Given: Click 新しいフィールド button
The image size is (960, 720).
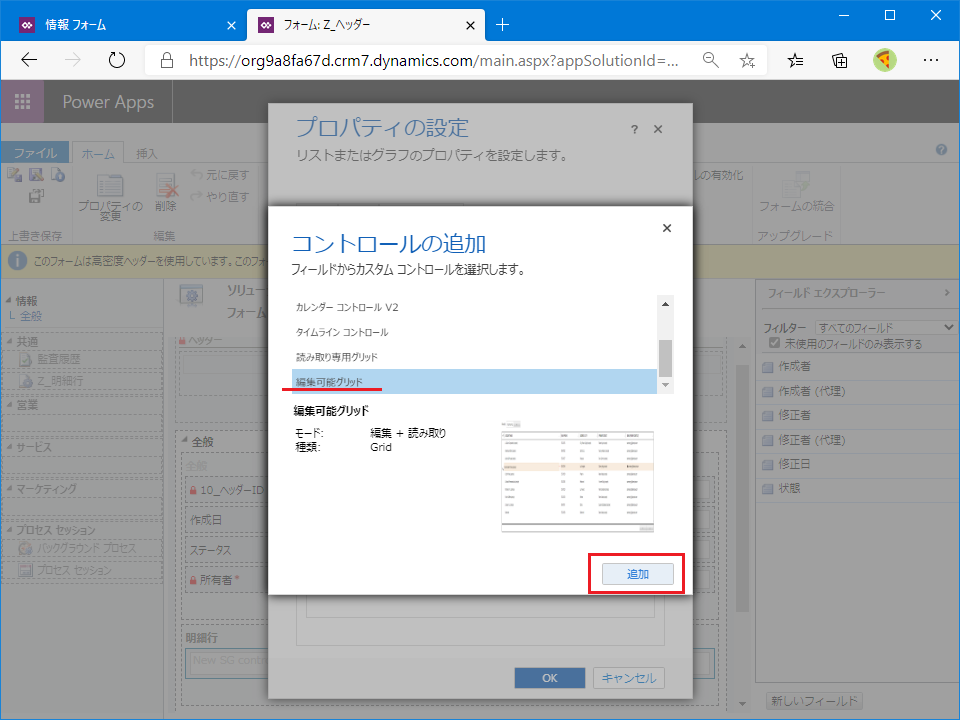Looking at the screenshot, I should 814,700.
